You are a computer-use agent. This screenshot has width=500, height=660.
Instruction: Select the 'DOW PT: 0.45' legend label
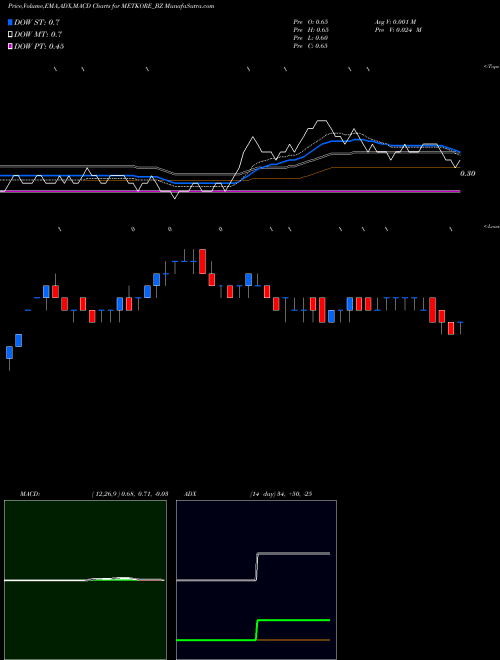[x=39, y=46]
